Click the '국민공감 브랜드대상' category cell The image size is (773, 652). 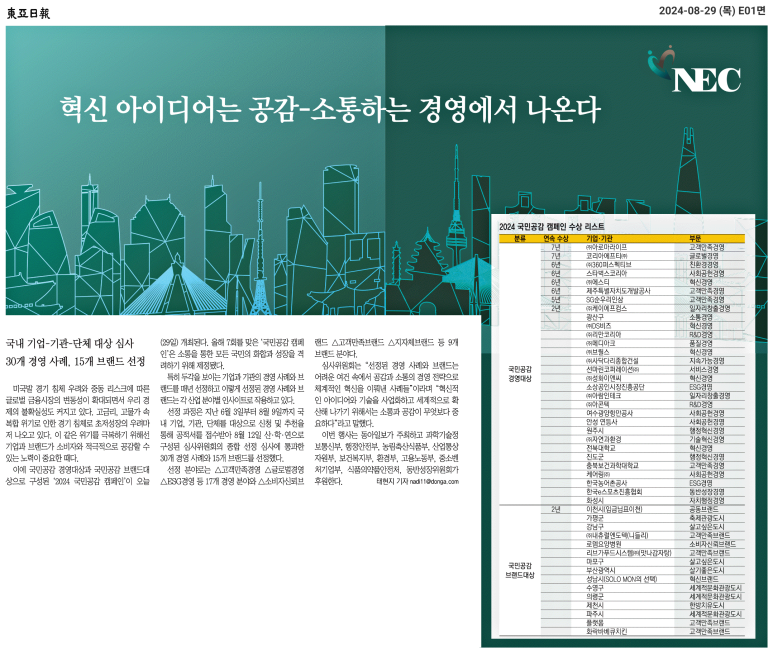pos(520,571)
